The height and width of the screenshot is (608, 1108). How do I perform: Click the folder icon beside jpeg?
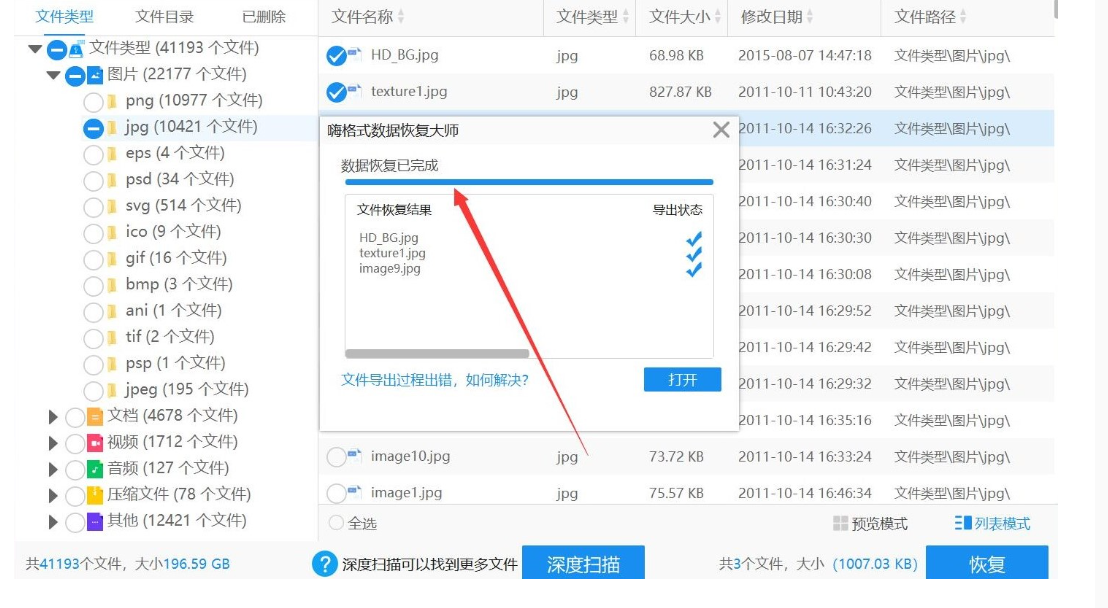(112, 390)
